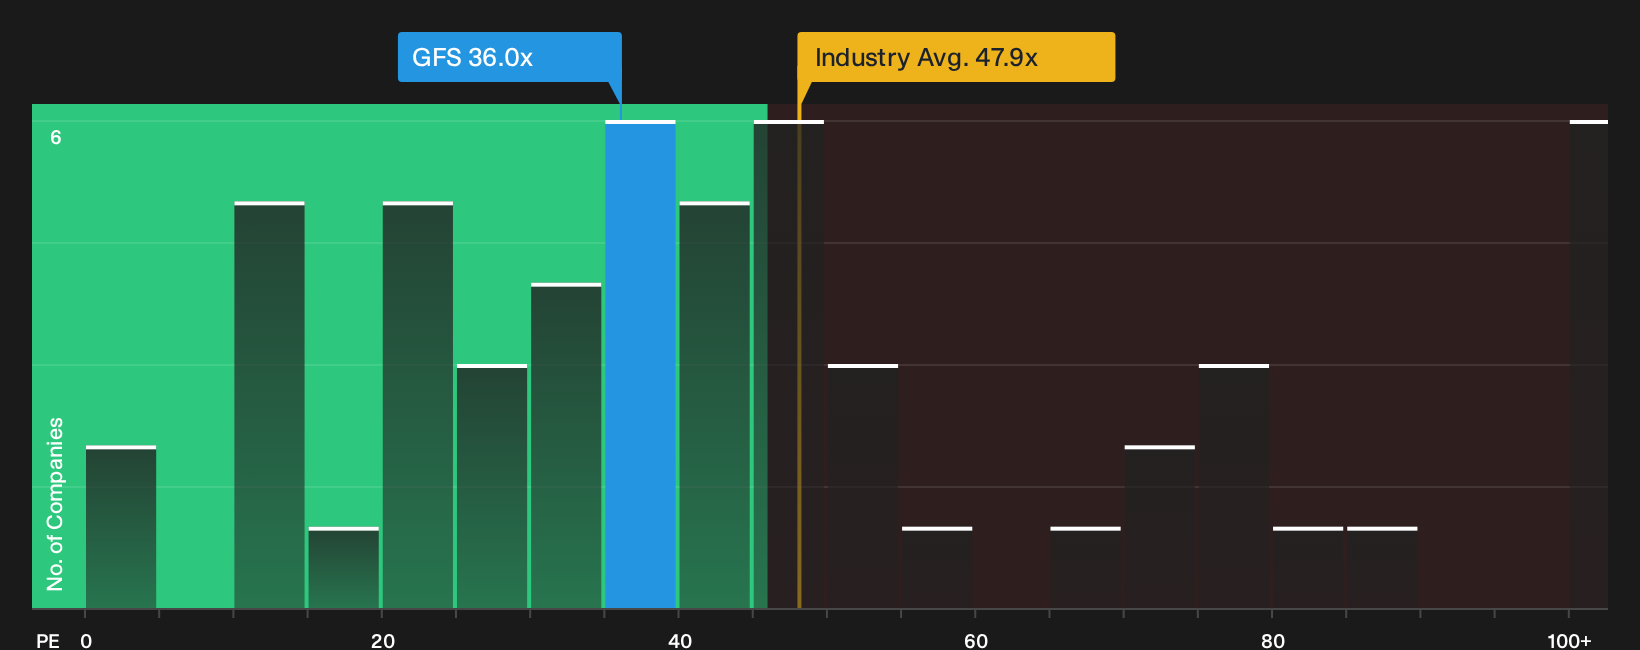Click the y-axis value 6

[x=56, y=138]
